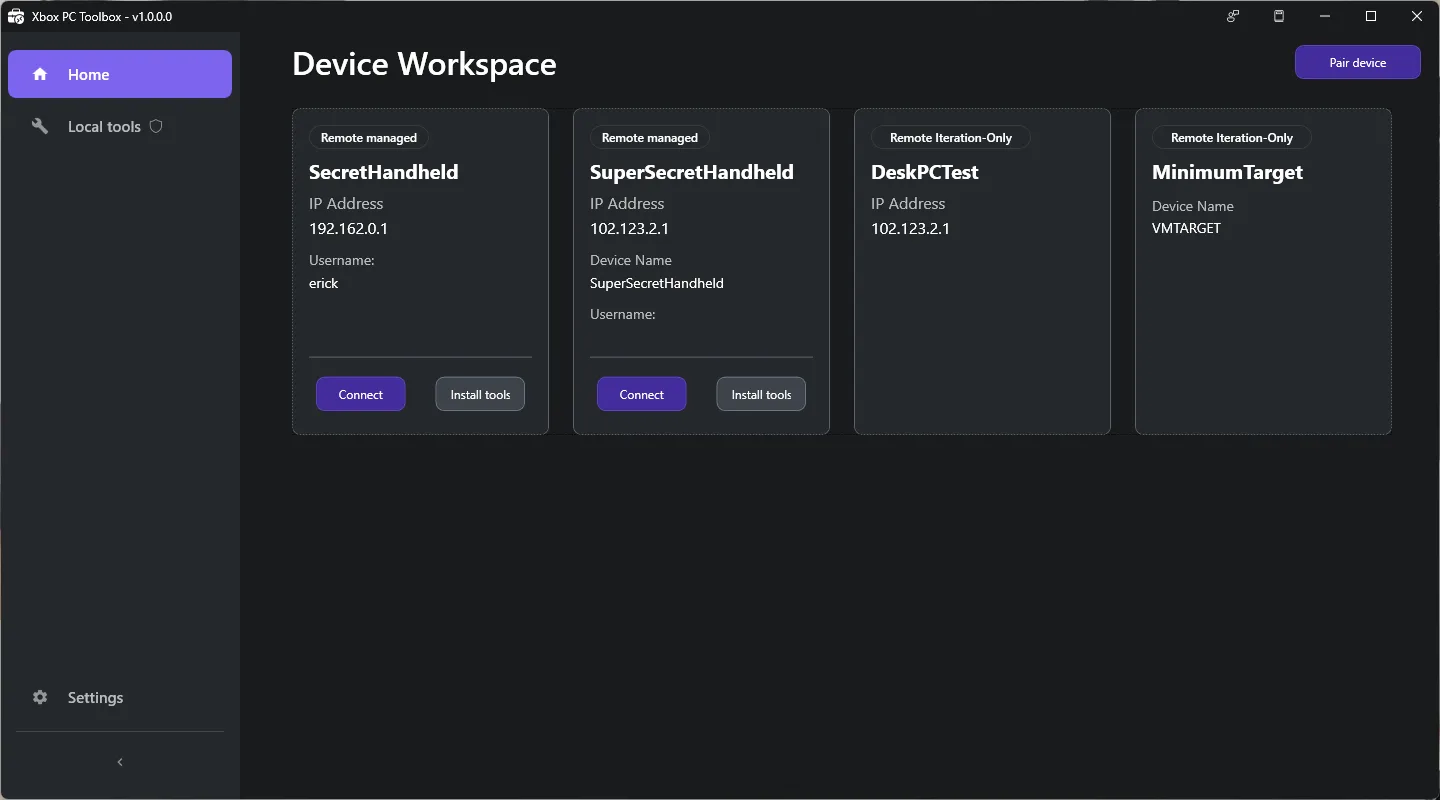This screenshot has height=800, width=1440.
Task: Click the Settings gear icon
Action: pyautogui.click(x=40, y=698)
